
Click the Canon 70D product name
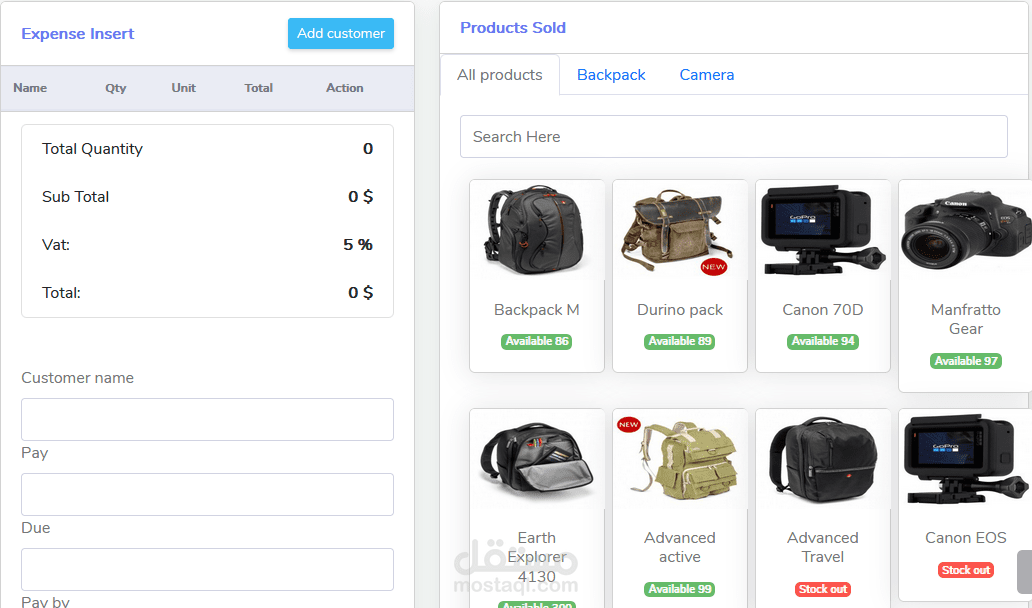pyautogui.click(x=823, y=310)
